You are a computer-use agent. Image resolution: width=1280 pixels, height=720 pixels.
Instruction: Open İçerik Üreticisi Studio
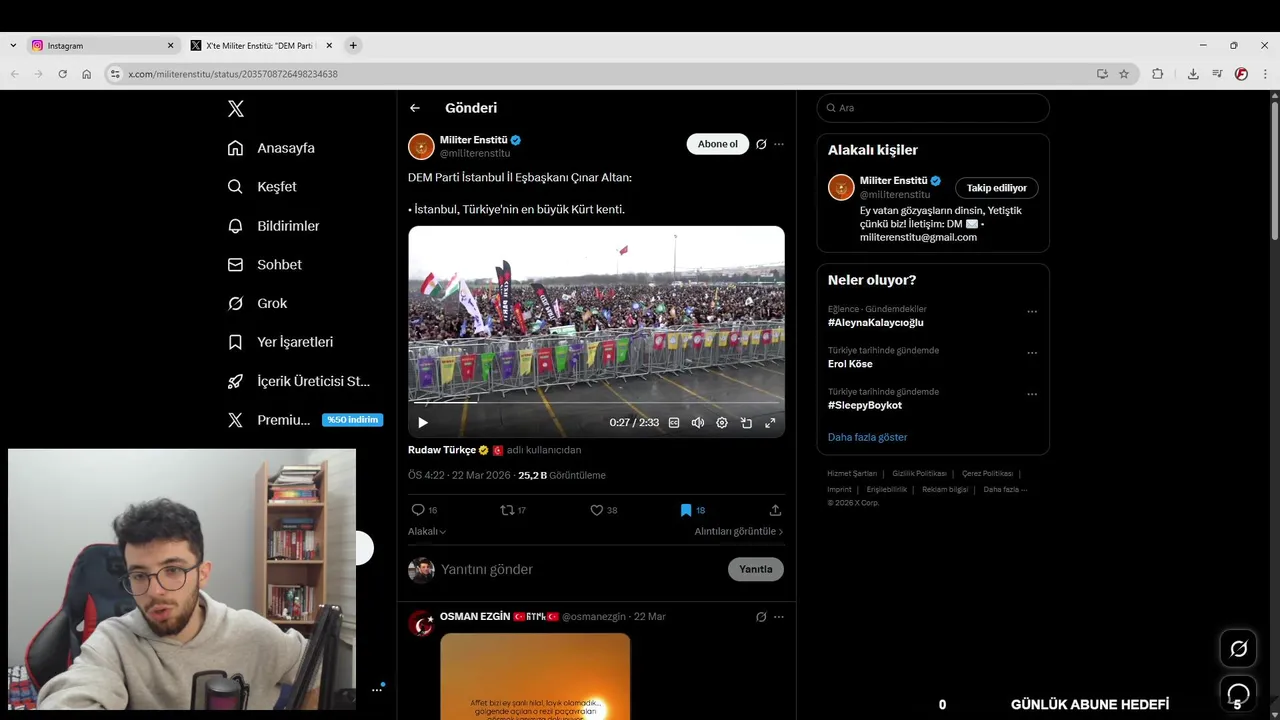tap(298, 381)
